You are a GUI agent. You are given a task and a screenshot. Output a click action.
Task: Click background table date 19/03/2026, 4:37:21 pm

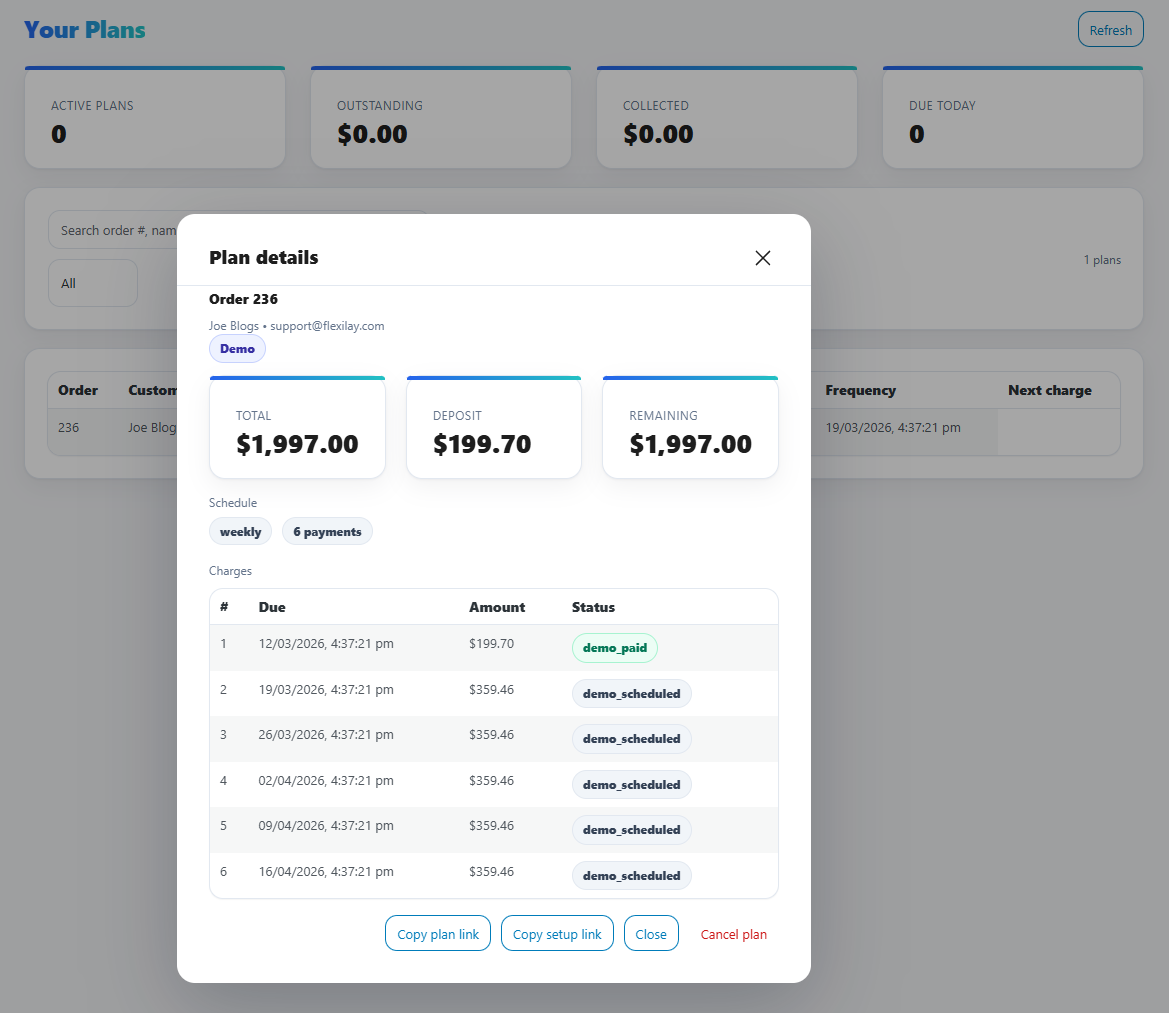(893, 428)
